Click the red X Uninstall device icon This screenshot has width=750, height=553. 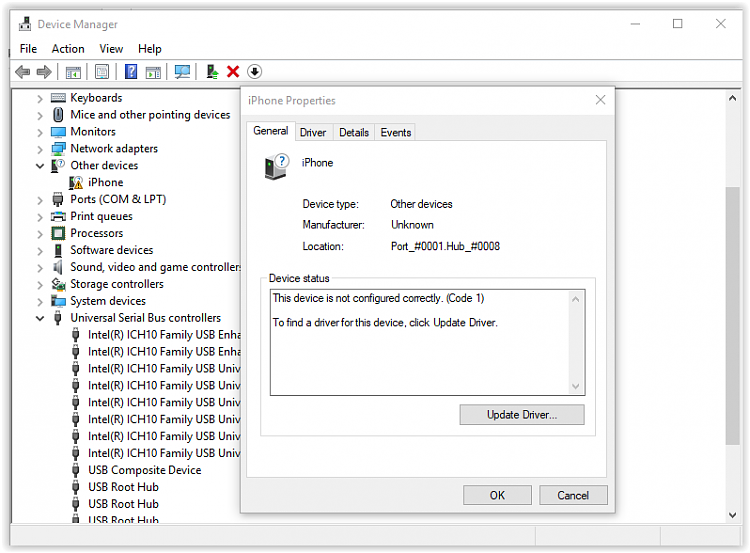[233, 72]
